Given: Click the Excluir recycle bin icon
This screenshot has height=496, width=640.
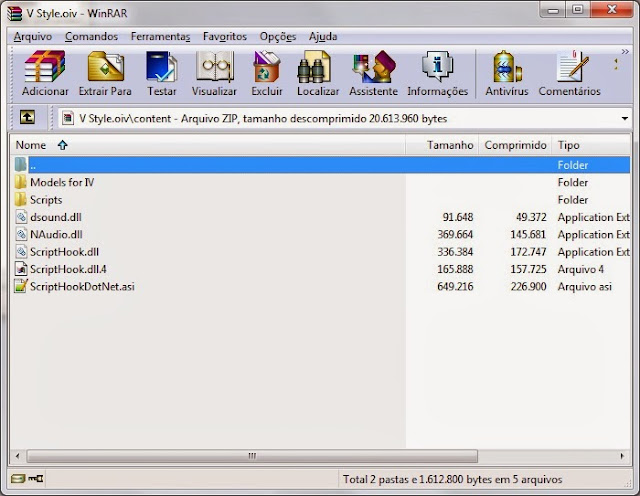Looking at the screenshot, I should point(267,67).
